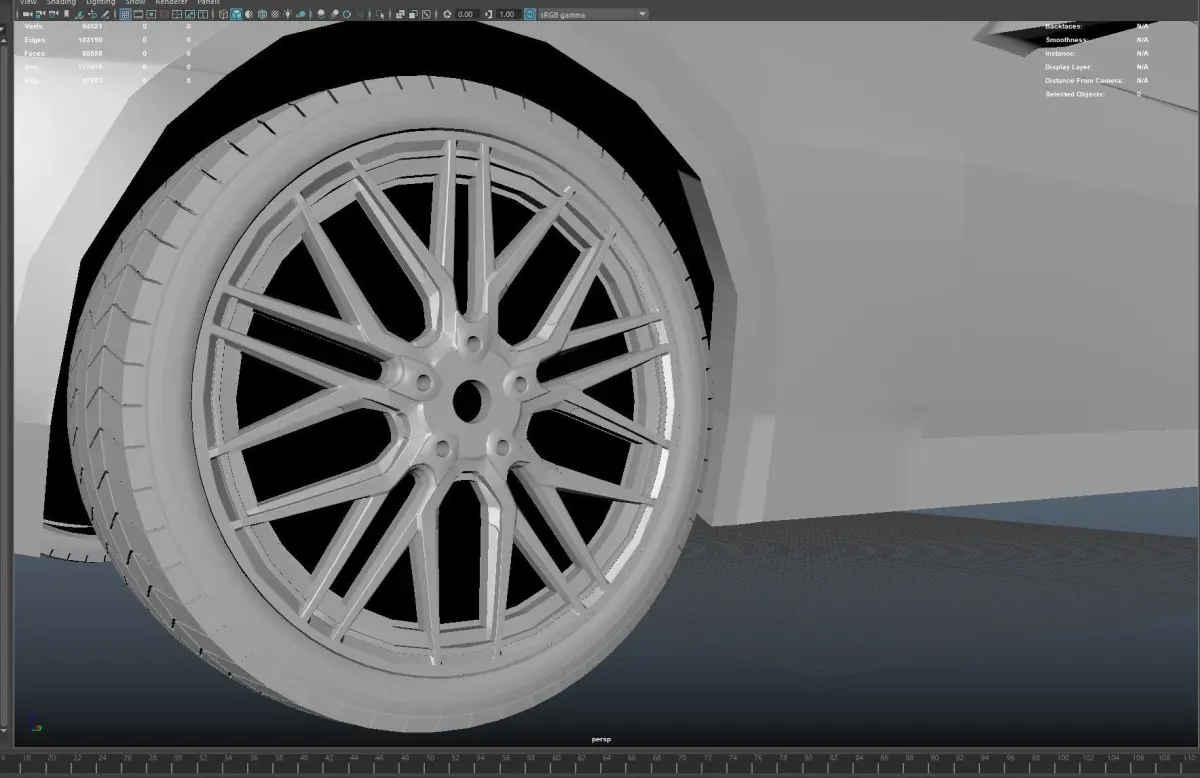The width and height of the screenshot is (1200, 778).
Task: Click the Smoothness HUD label
Action: pos(1066,39)
